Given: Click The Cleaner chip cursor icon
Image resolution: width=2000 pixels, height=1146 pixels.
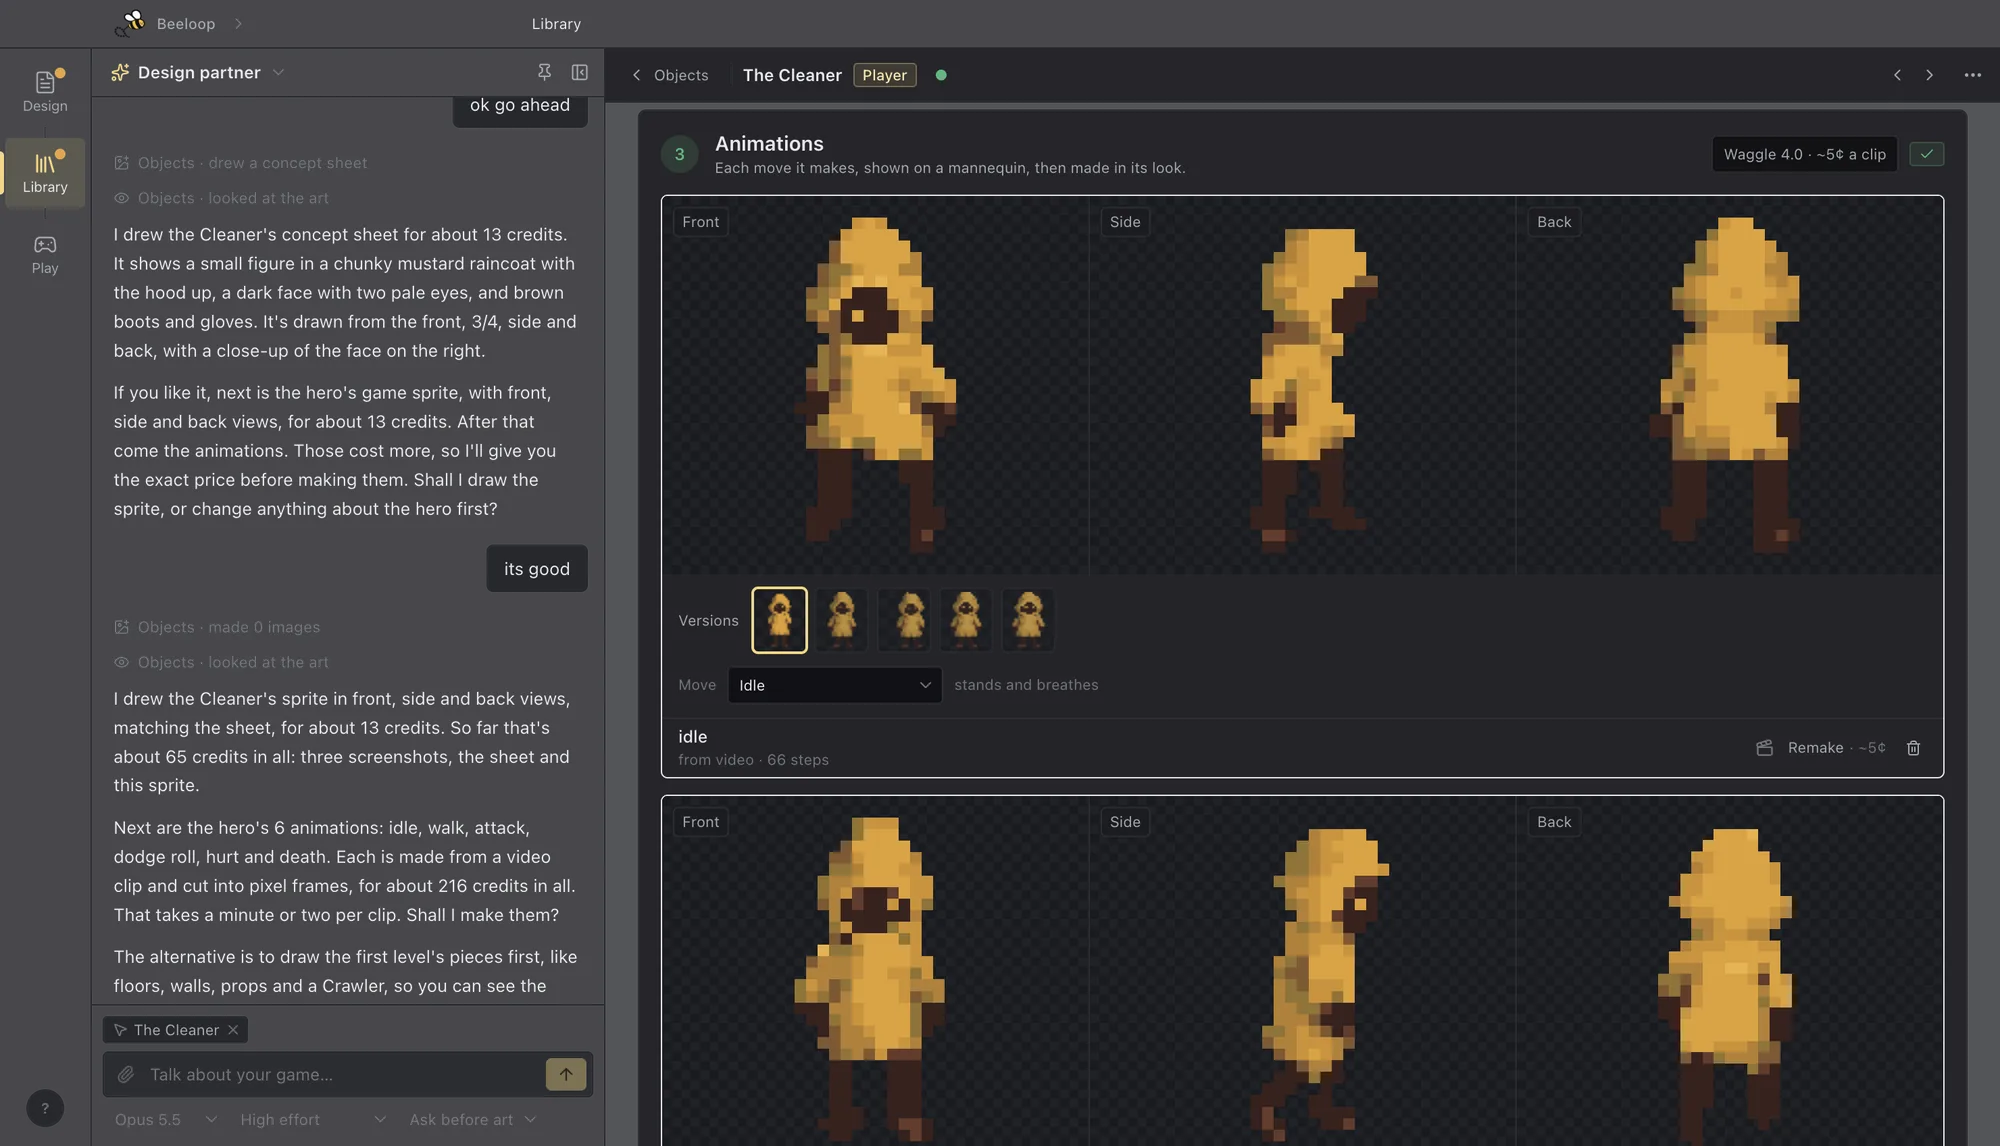Looking at the screenshot, I should (x=120, y=1030).
